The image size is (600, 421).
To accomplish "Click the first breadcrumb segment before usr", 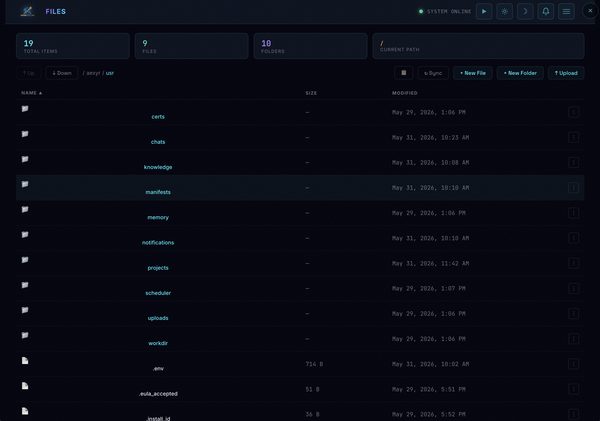I will (x=93, y=73).
